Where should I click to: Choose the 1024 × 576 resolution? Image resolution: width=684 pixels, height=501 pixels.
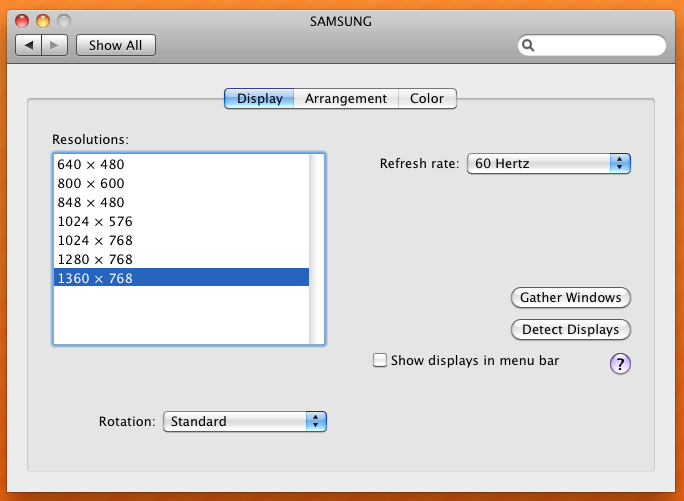(181, 222)
